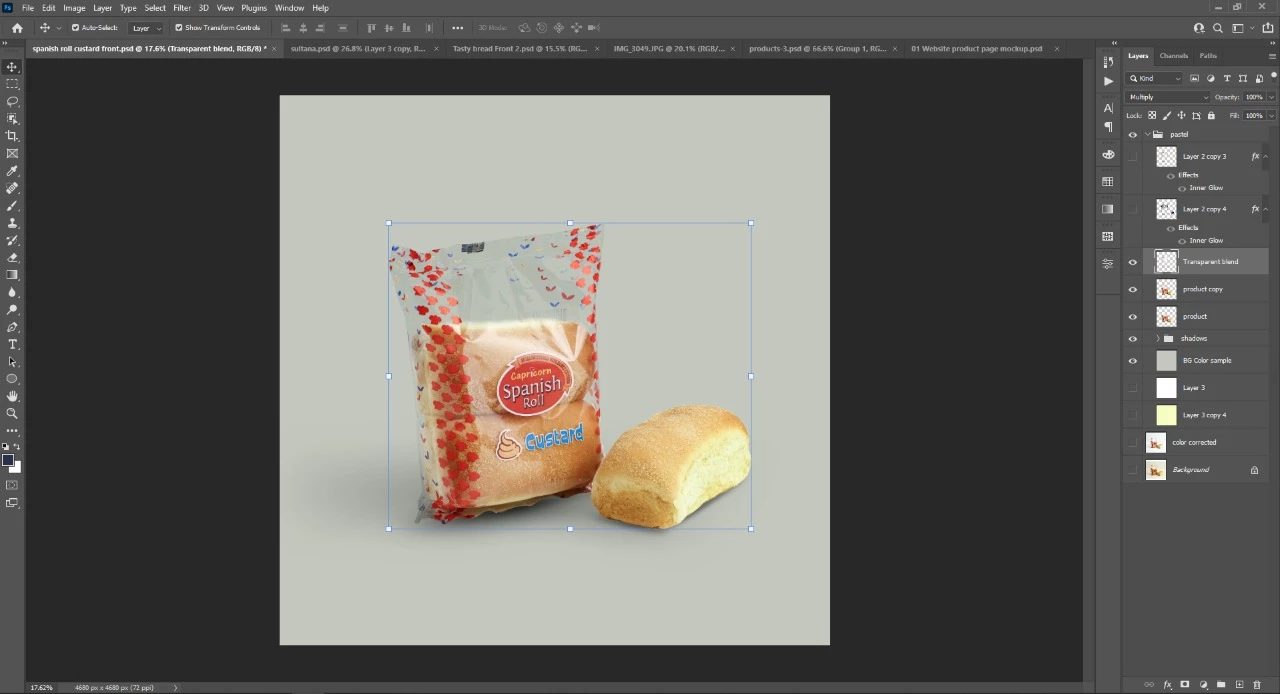Viewport: 1280px width, 694px height.
Task: Select the Lasso tool
Action: point(12,102)
